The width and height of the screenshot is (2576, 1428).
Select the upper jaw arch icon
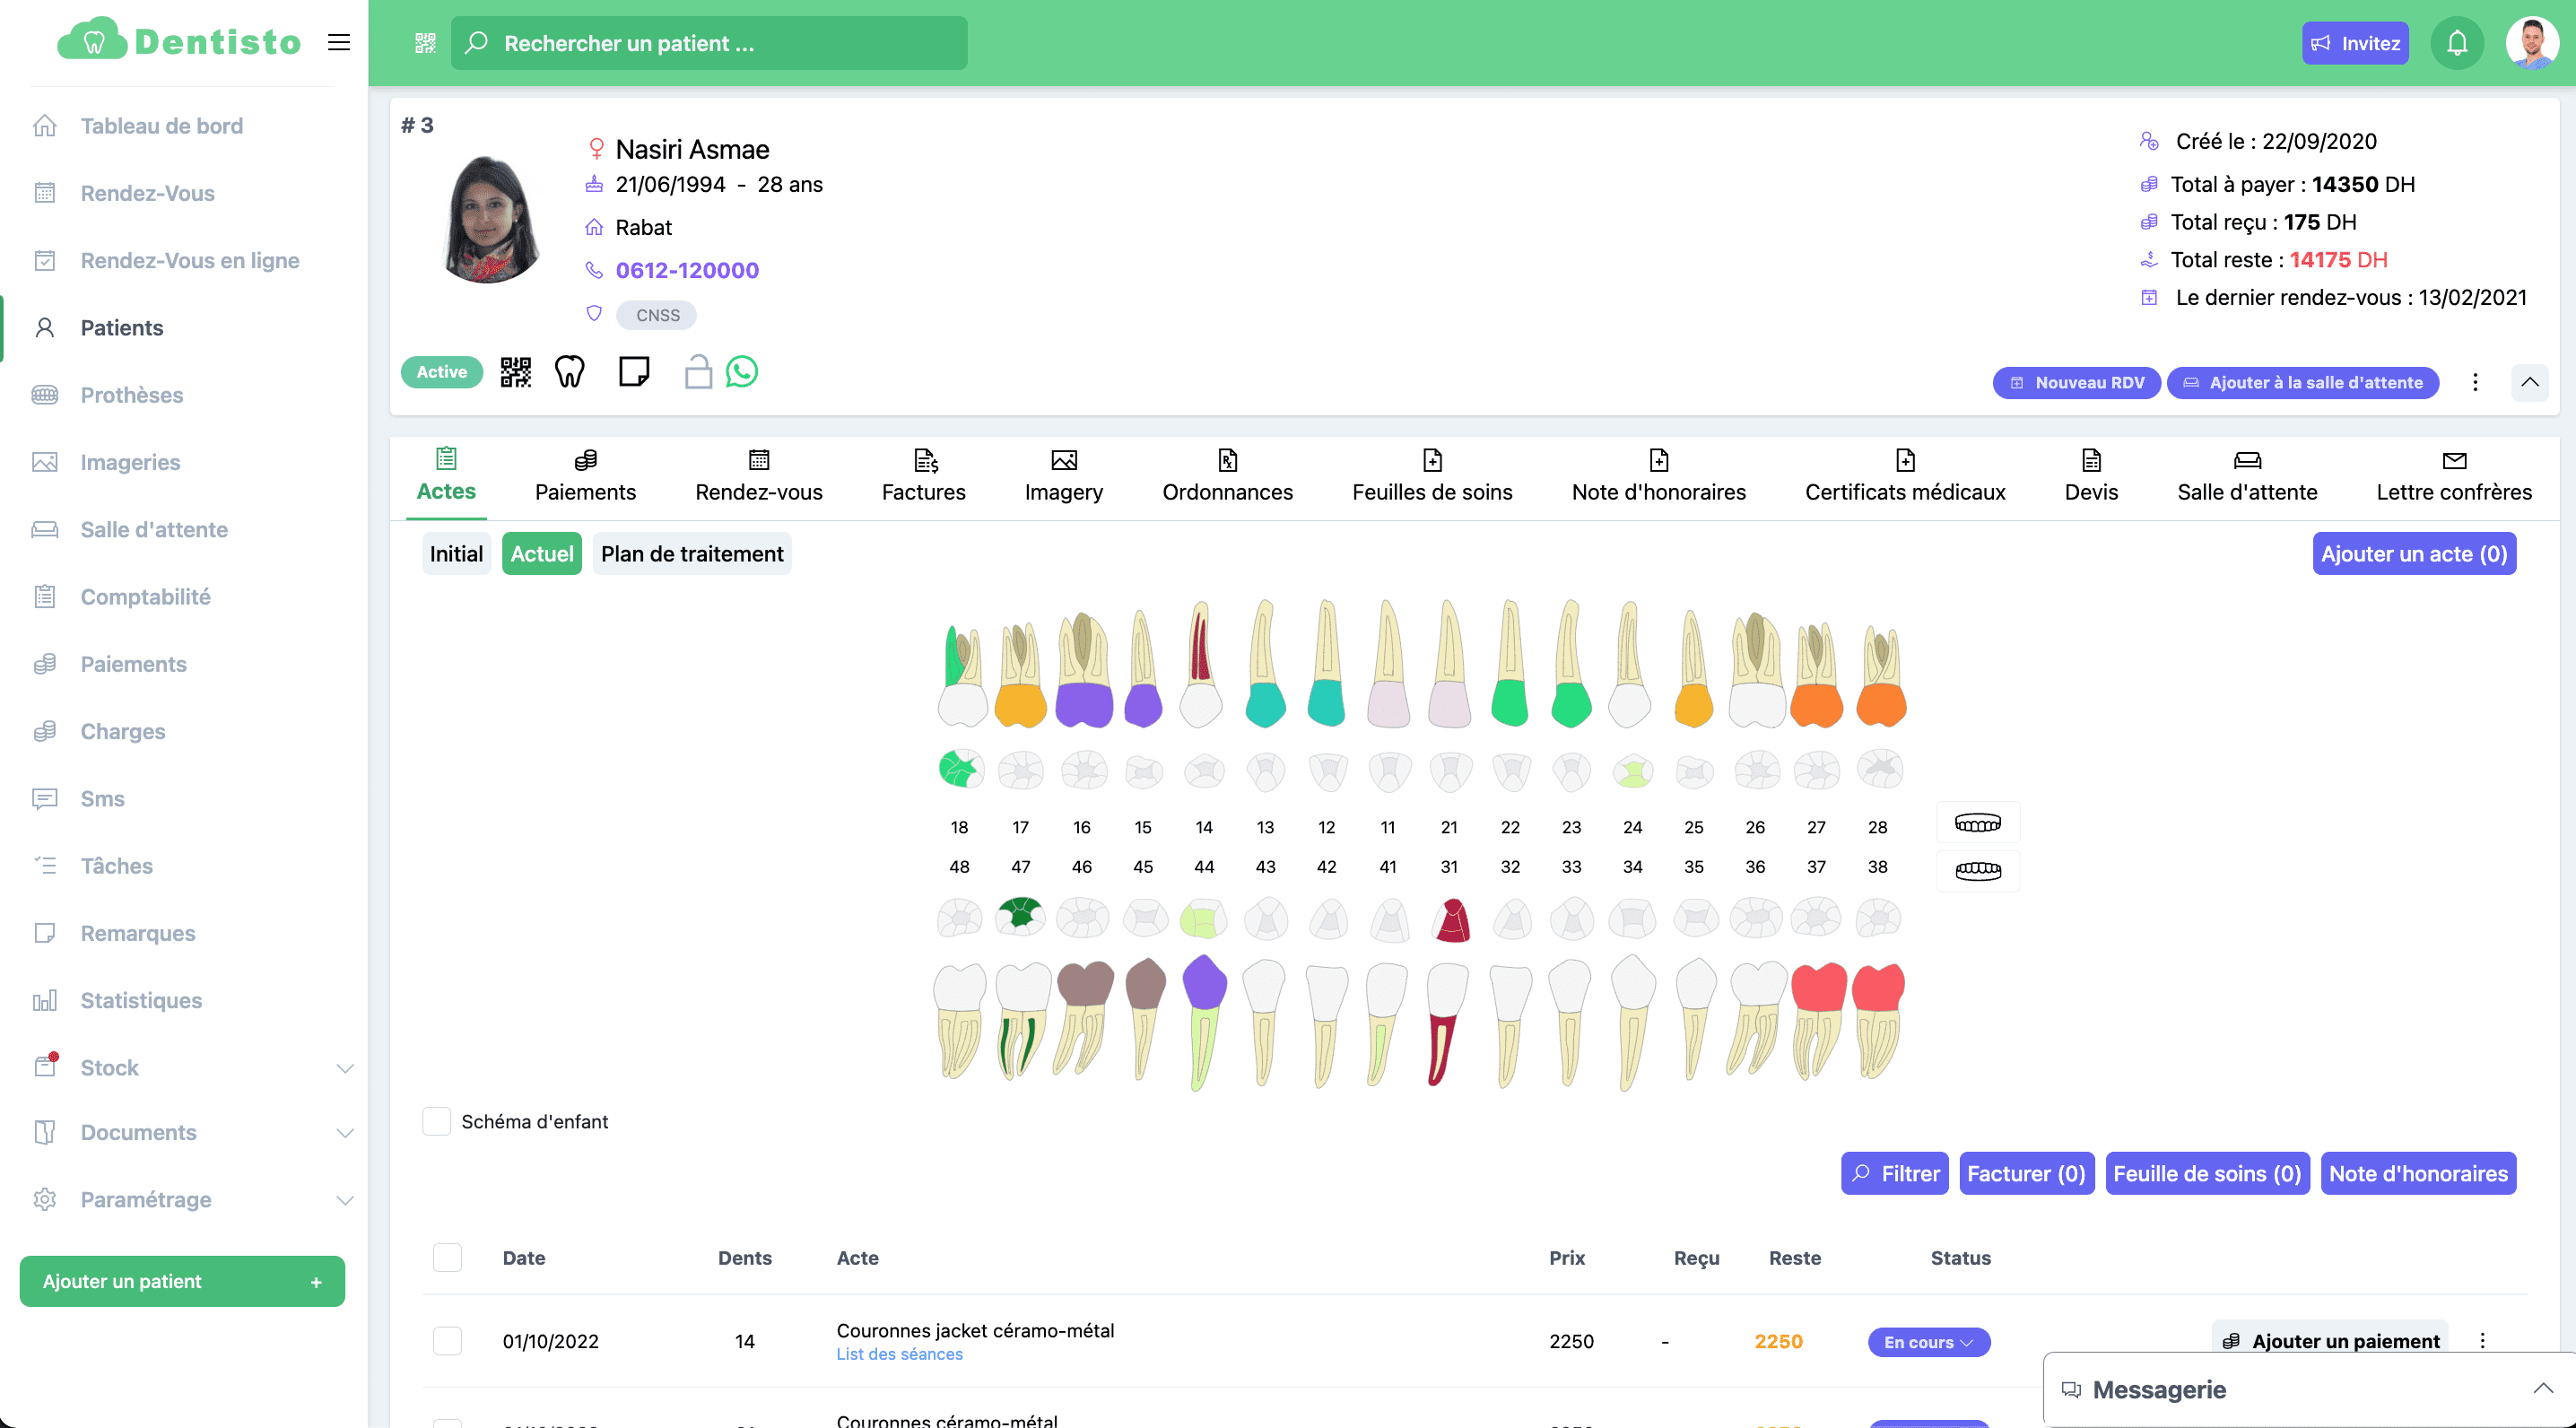pyautogui.click(x=1977, y=823)
